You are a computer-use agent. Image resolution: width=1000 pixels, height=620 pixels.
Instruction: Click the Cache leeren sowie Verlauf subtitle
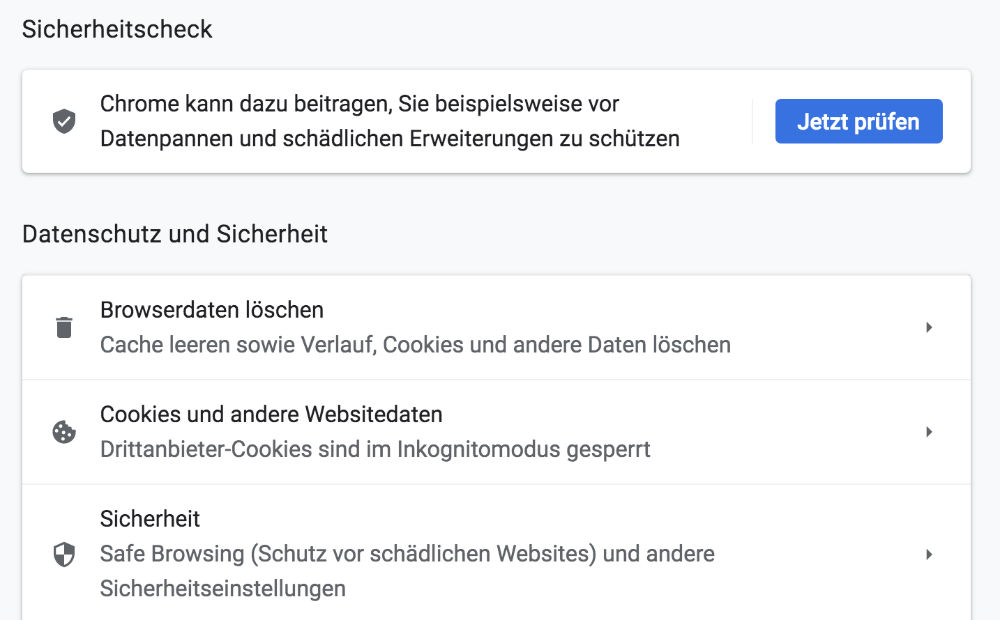click(x=415, y=345)
